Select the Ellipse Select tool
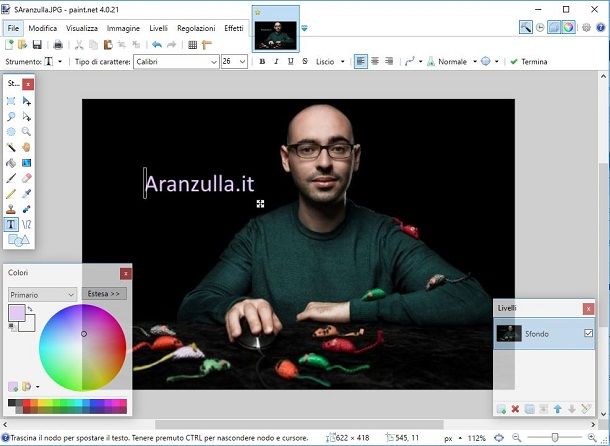Viewport: 610px width, 446px height. 11,132
